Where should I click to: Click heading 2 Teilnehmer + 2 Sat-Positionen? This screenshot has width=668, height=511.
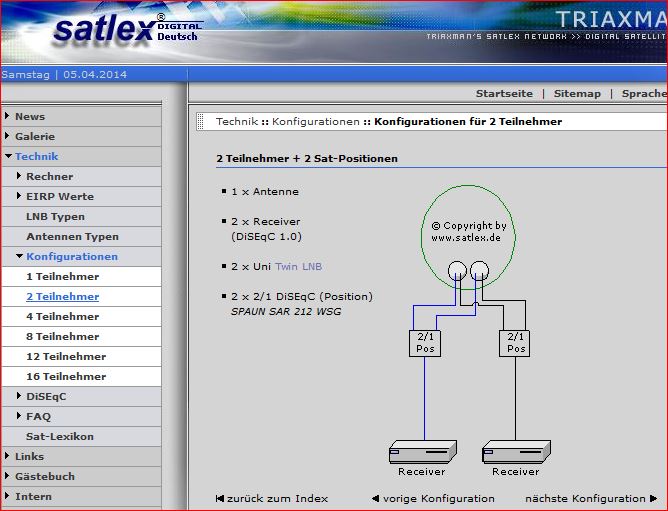click(x=307, y=159)
